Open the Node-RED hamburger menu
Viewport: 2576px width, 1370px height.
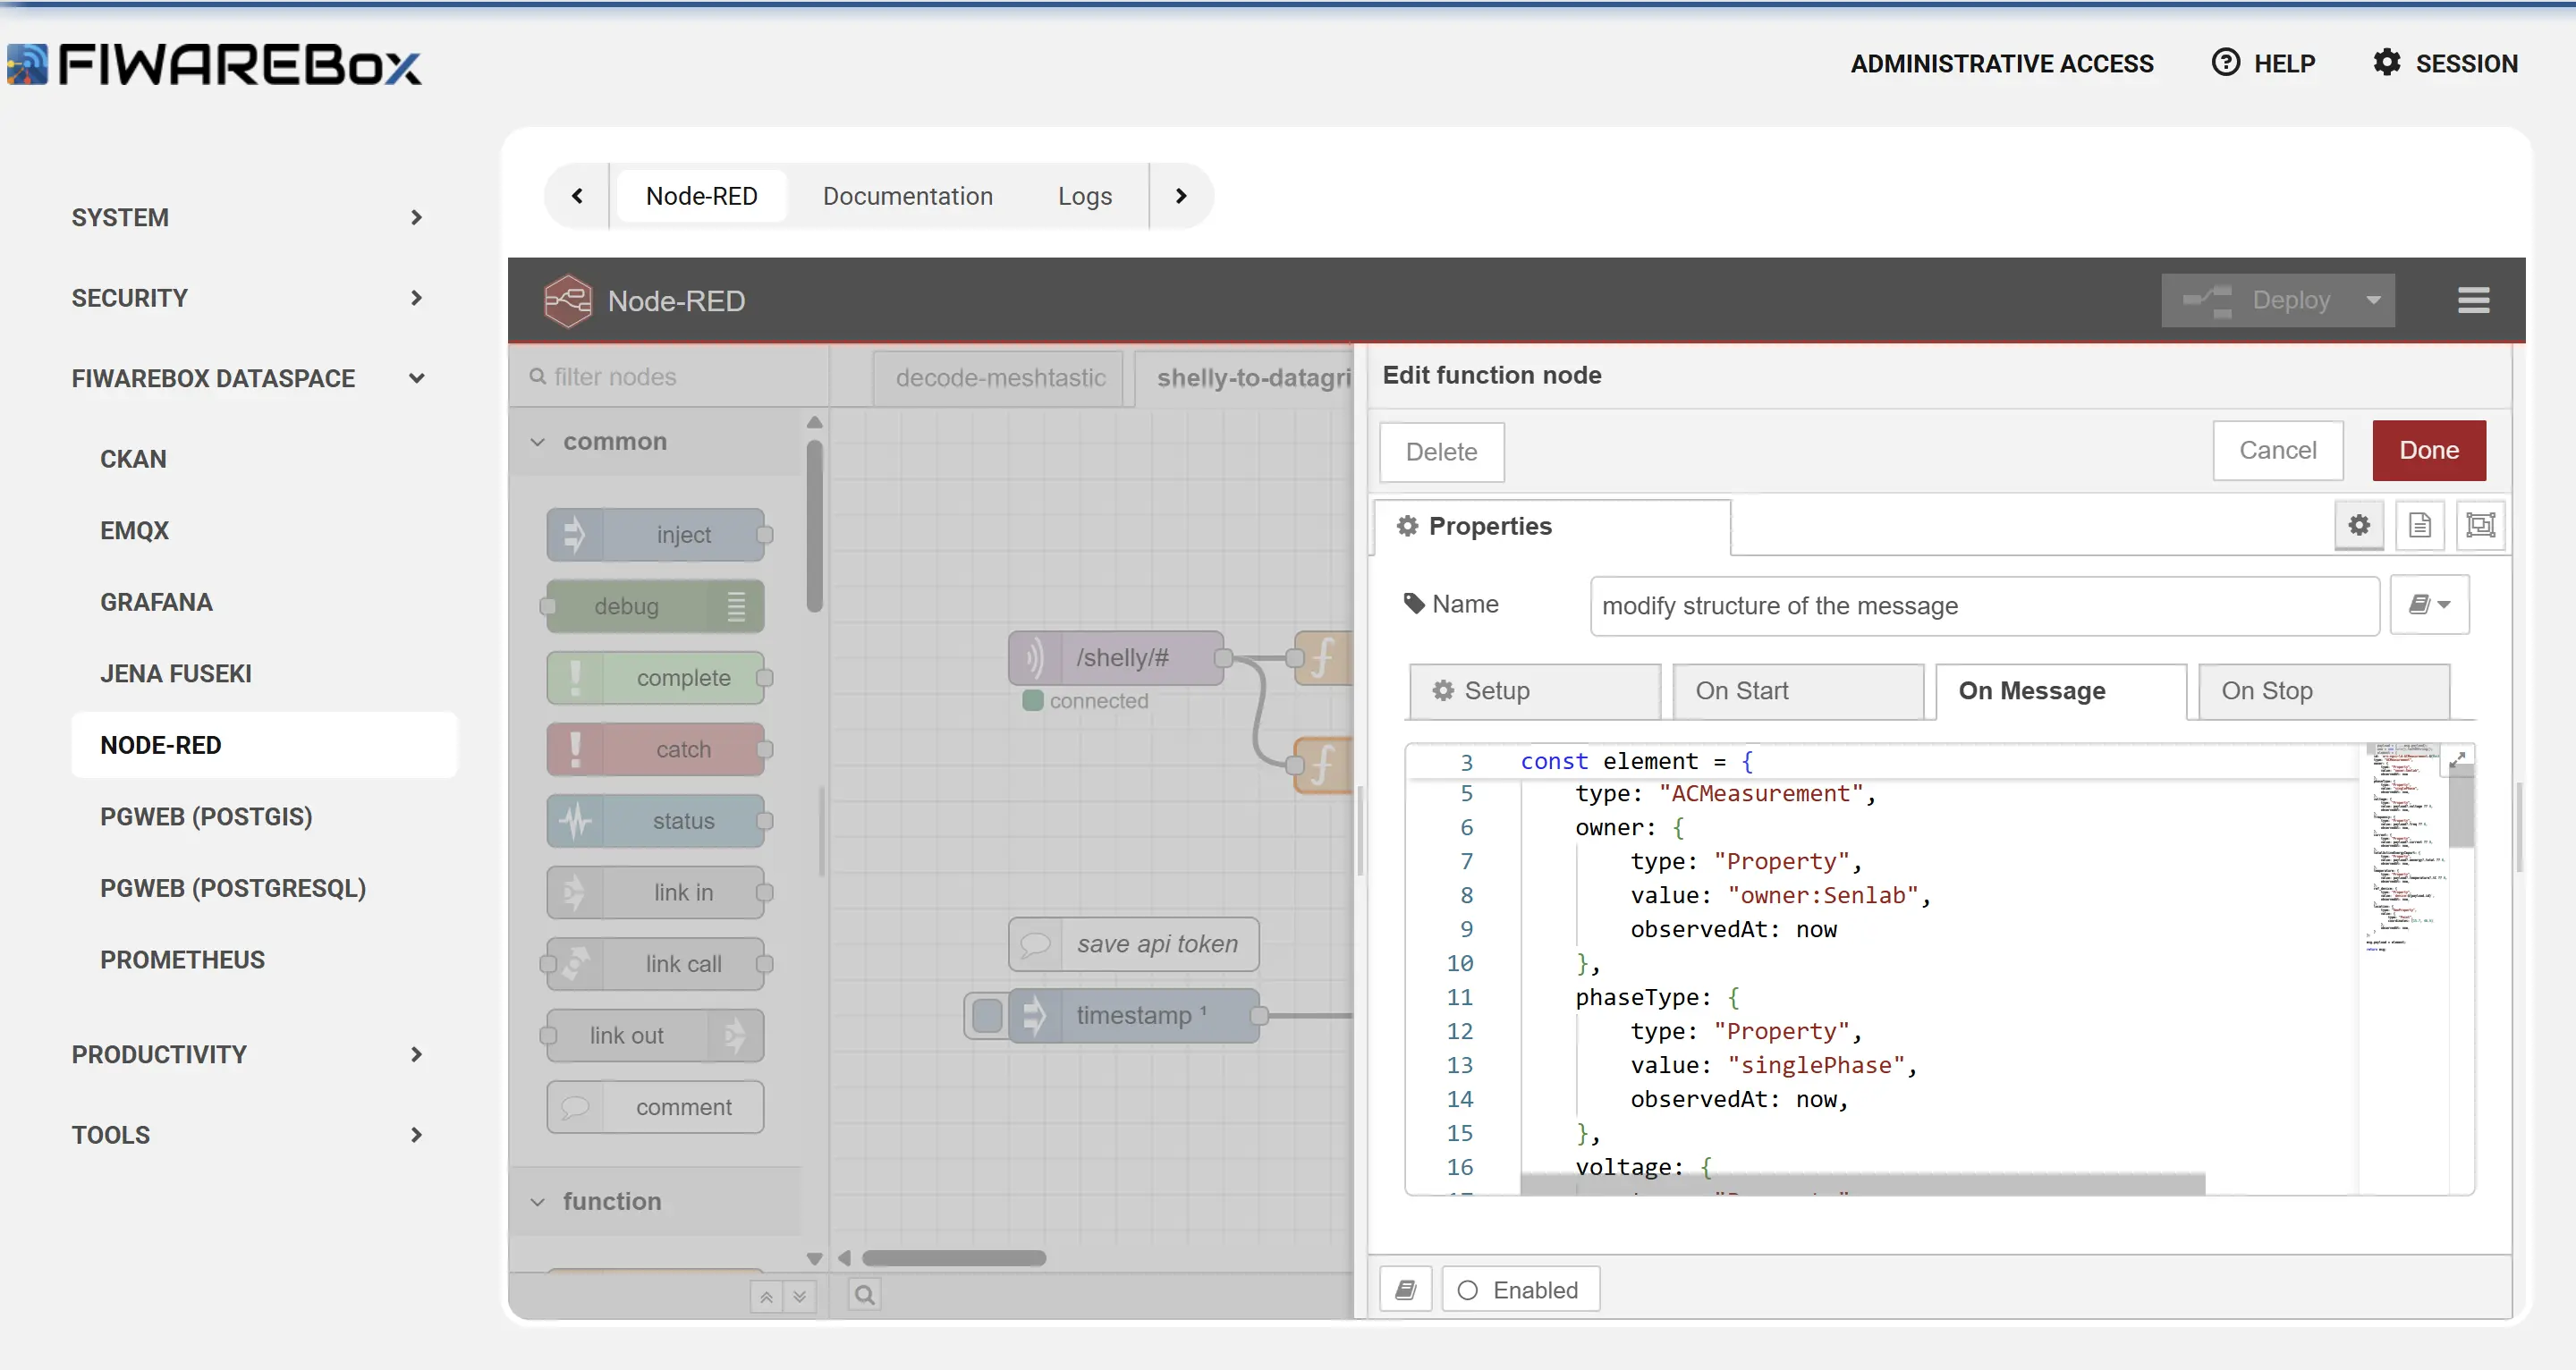click(x=2473, y=300)
